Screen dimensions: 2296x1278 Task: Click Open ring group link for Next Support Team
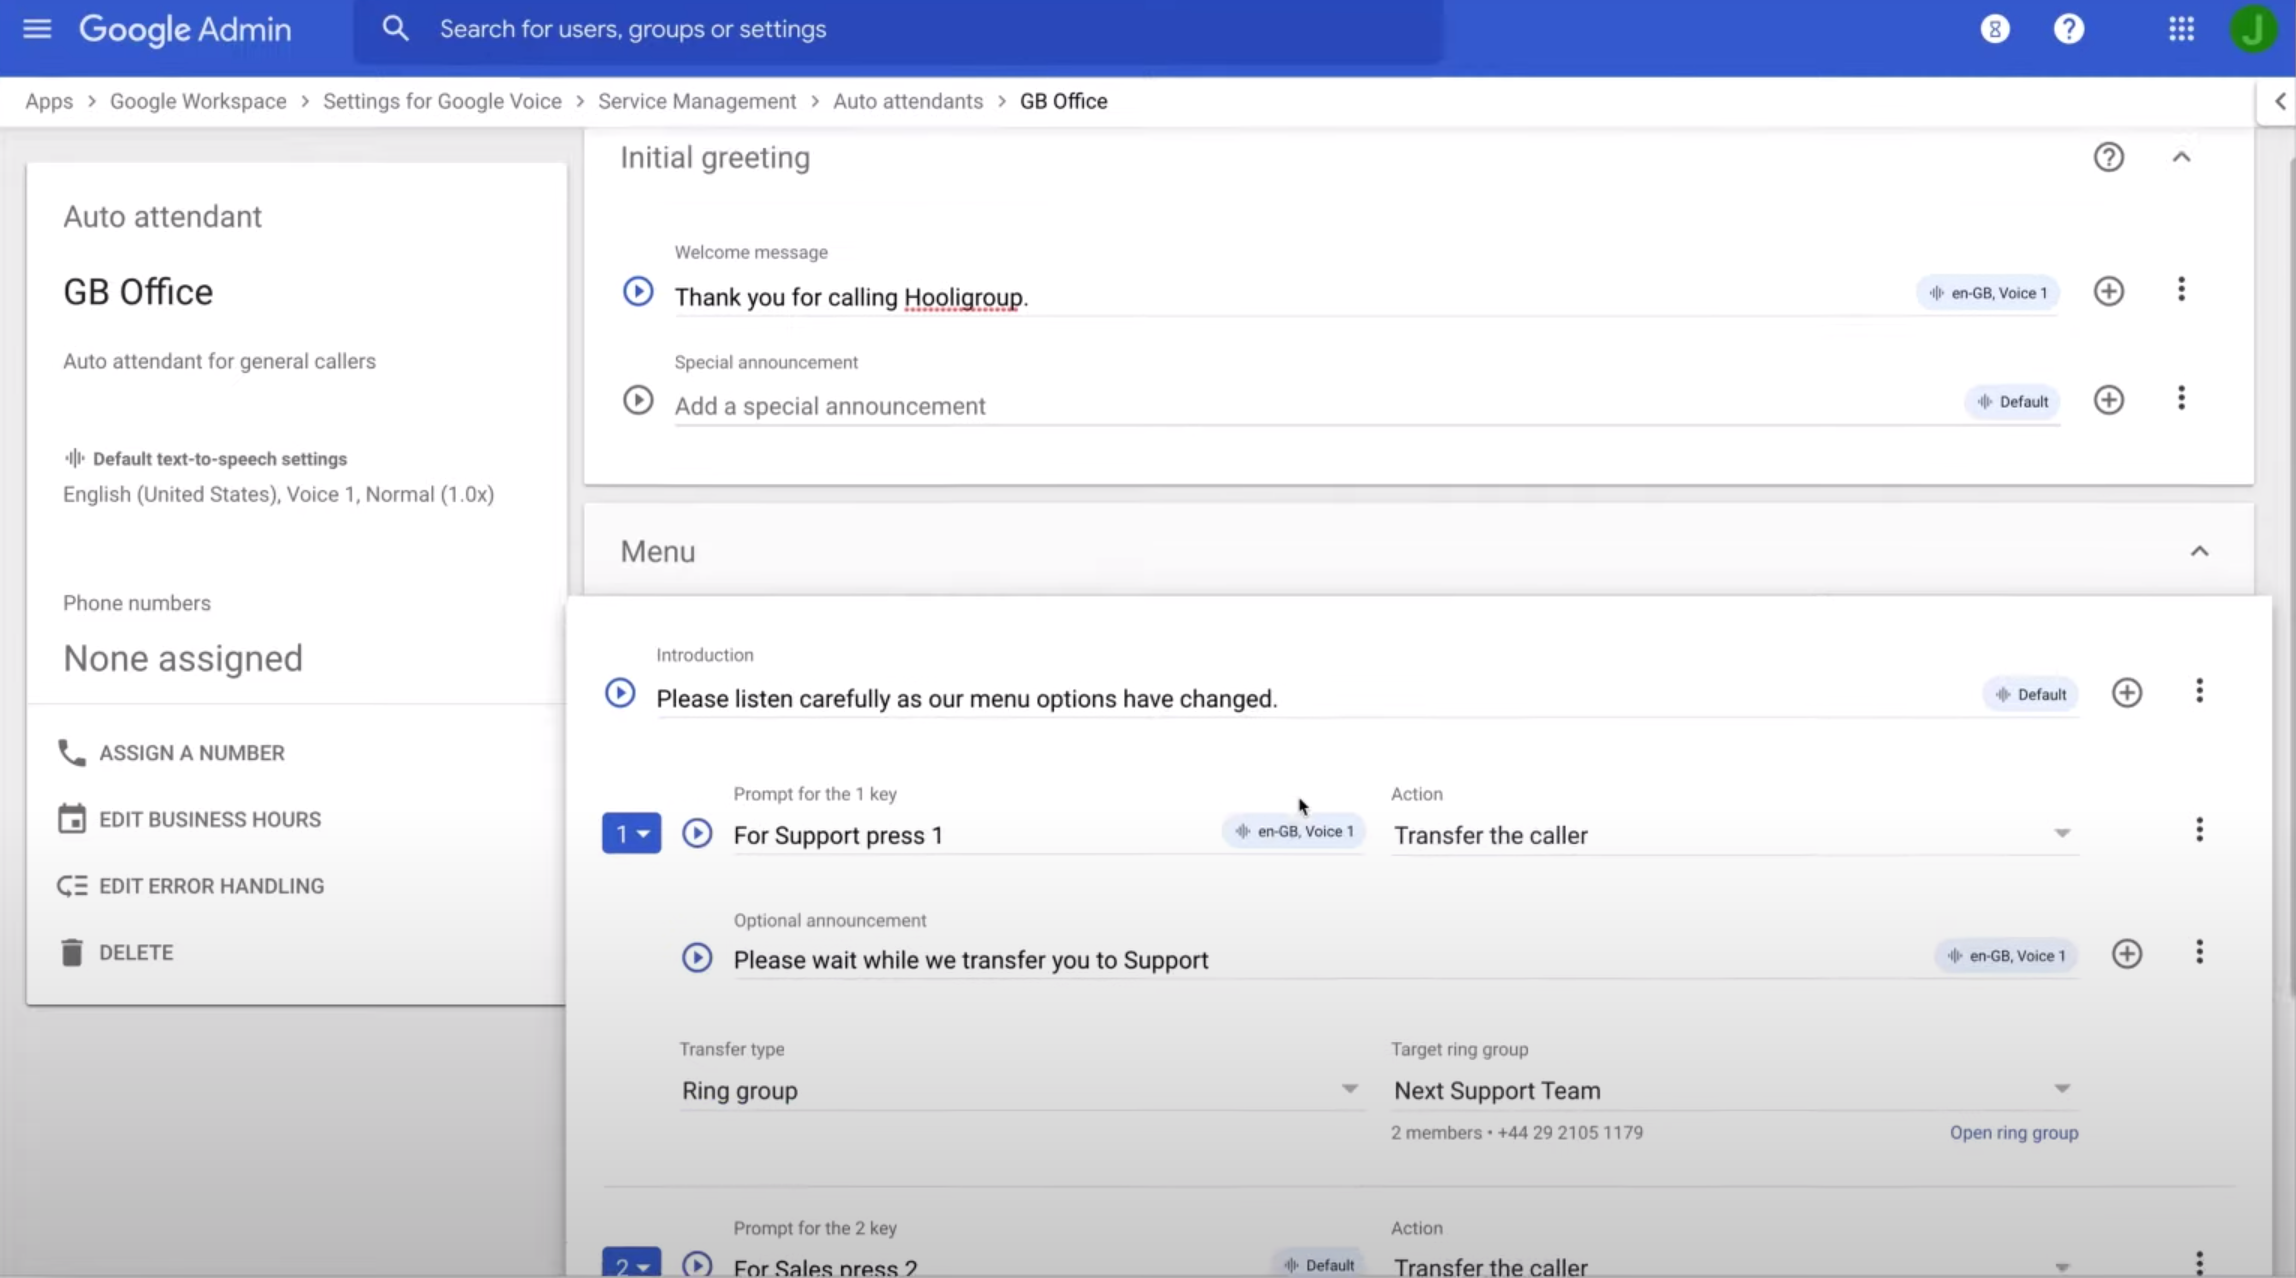click(x=2013, y=1132)
